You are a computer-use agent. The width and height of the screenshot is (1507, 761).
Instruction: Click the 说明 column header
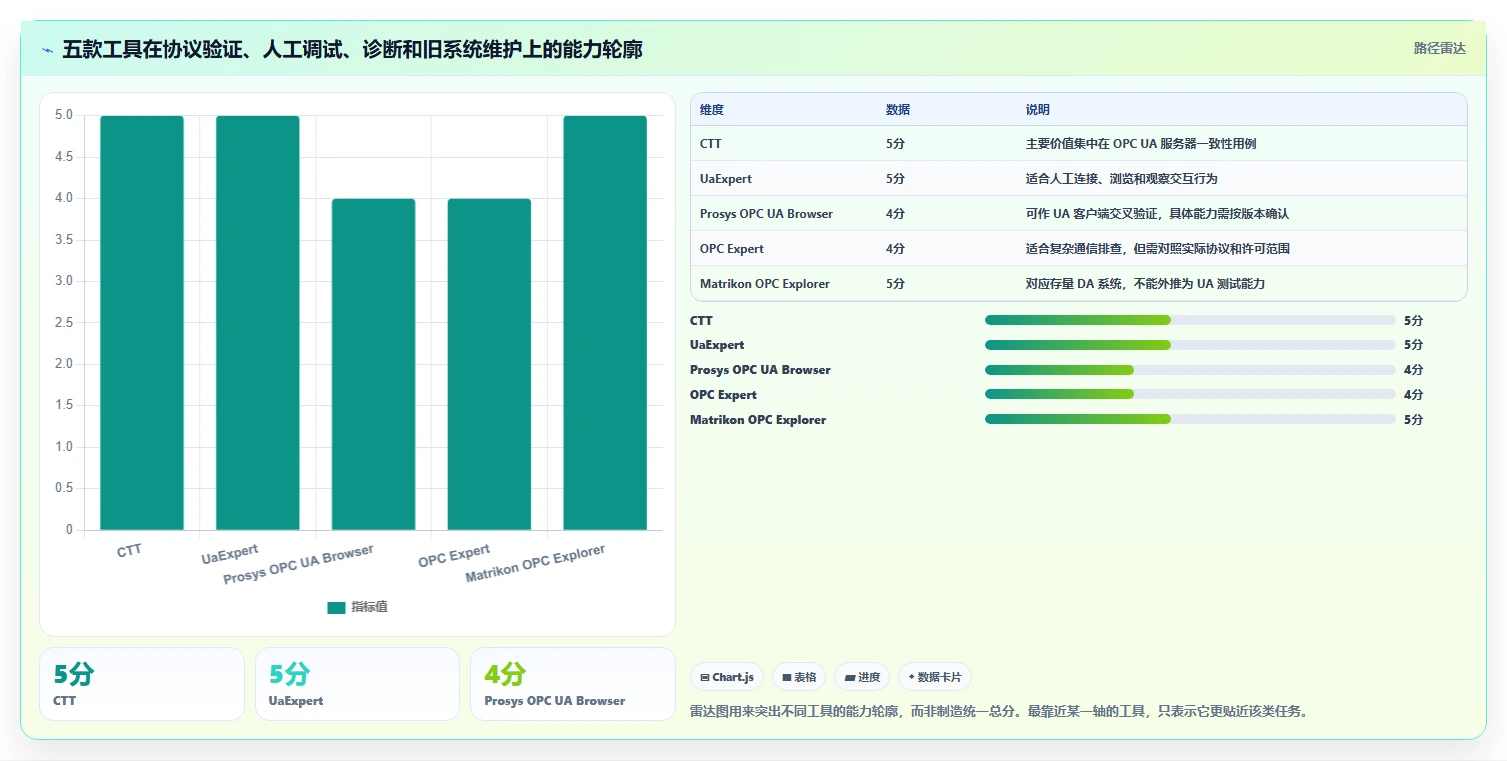[x=1038, y=110]
